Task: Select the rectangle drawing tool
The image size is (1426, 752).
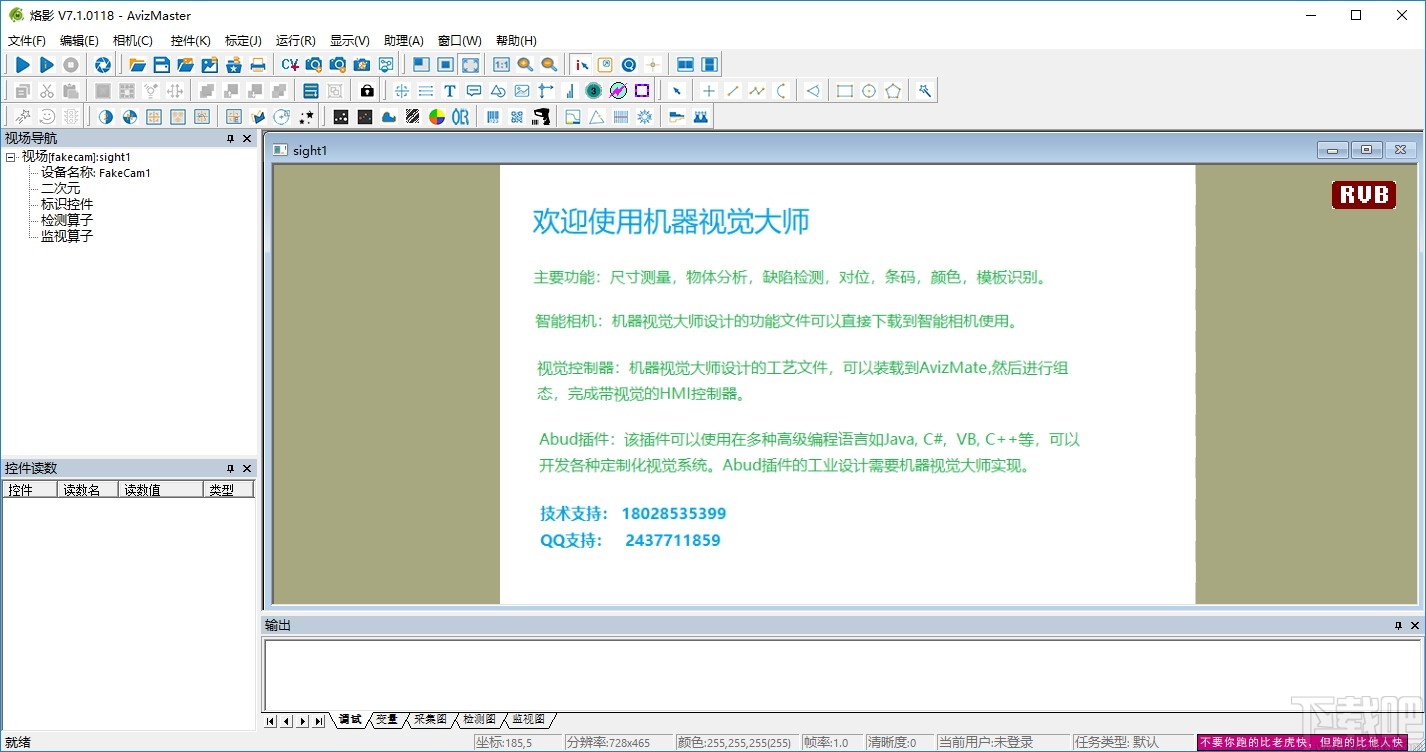Action: coord(845,90)
